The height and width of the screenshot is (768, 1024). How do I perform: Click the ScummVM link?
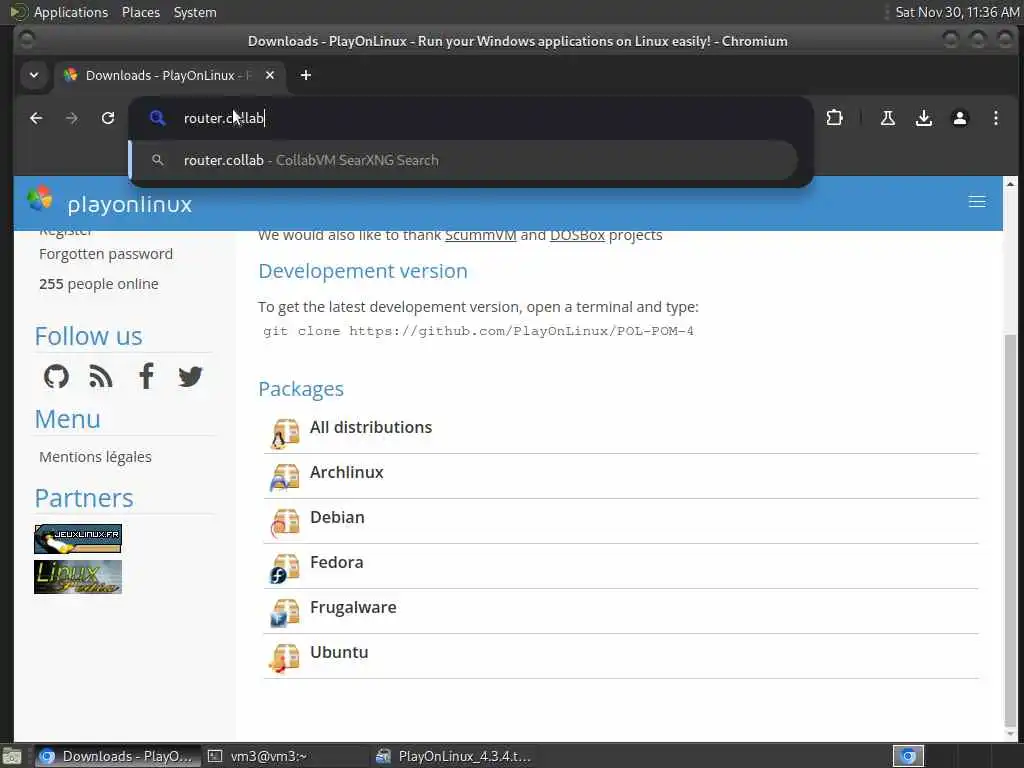click(x=480, y=236)
